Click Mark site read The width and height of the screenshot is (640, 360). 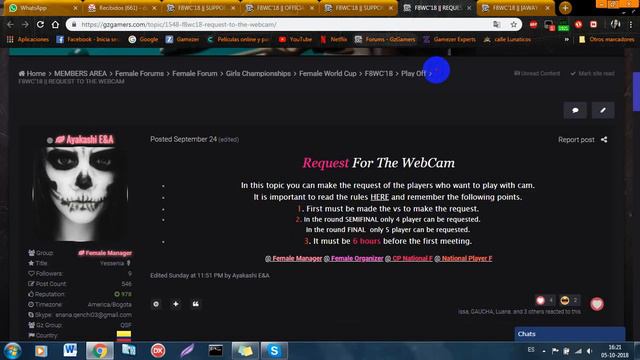(x=592, y=73)
